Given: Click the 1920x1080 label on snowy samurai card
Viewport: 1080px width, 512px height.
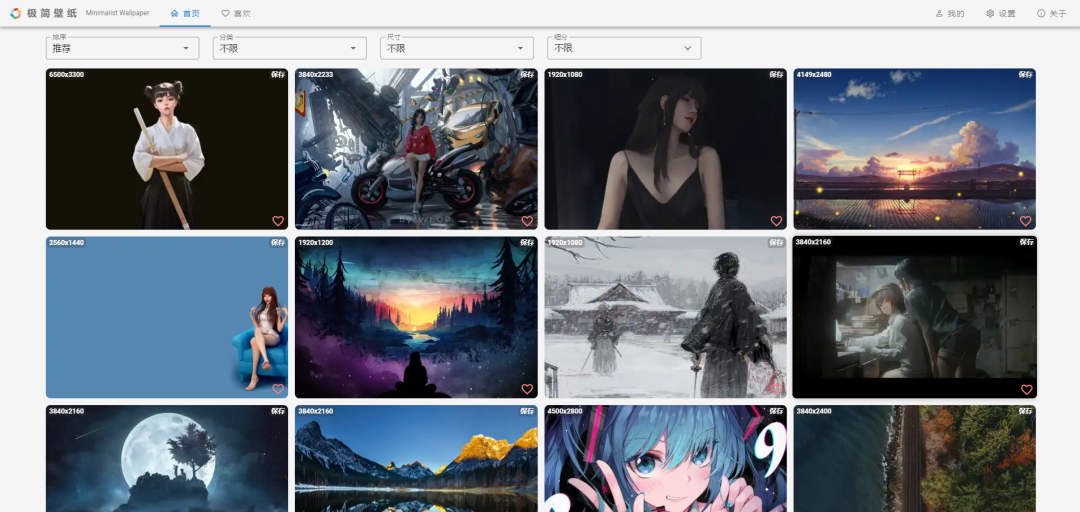Looking at the screenshot, I should tap(565, 243).
